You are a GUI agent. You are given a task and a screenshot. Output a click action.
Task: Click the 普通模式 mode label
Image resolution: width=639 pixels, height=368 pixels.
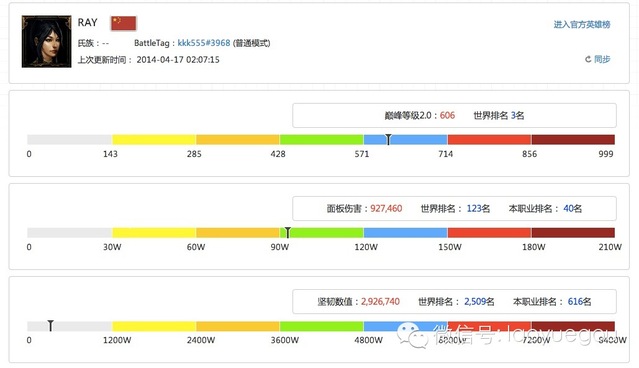point(251,43)
